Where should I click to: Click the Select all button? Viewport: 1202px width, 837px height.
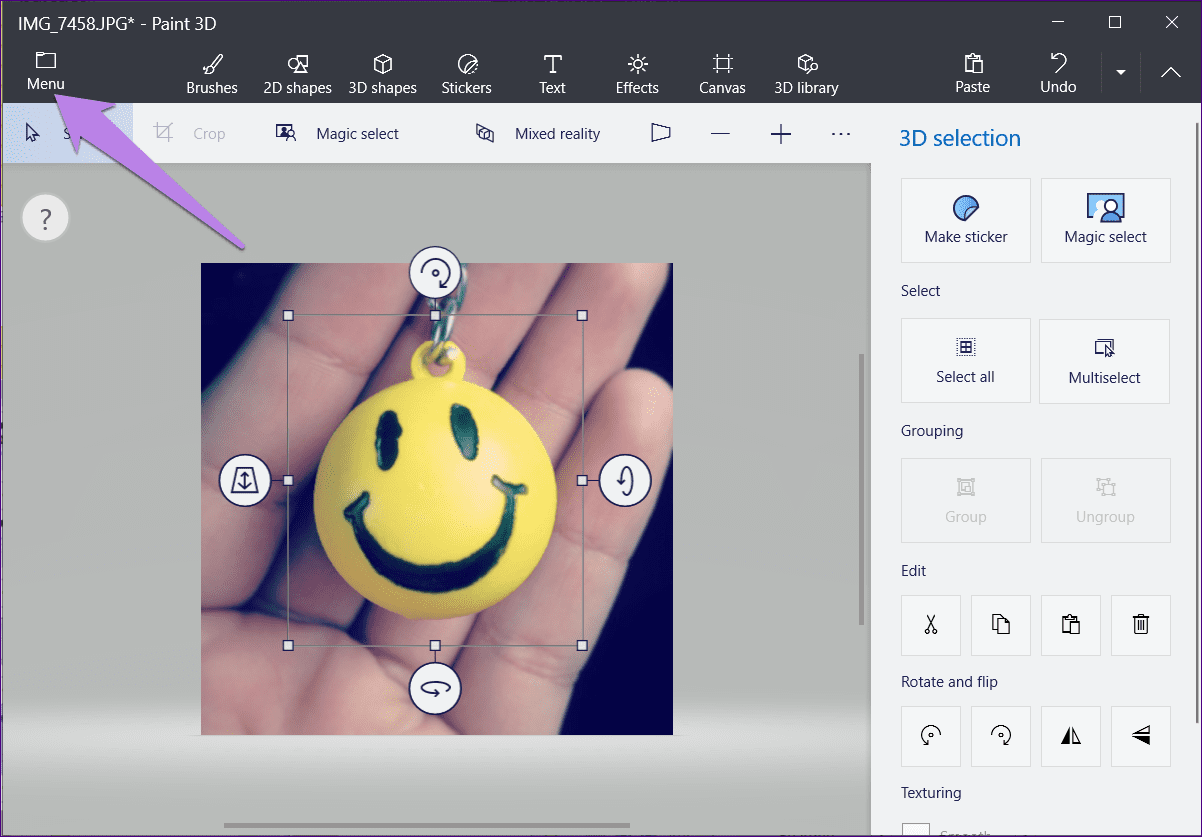pos(966,361)
